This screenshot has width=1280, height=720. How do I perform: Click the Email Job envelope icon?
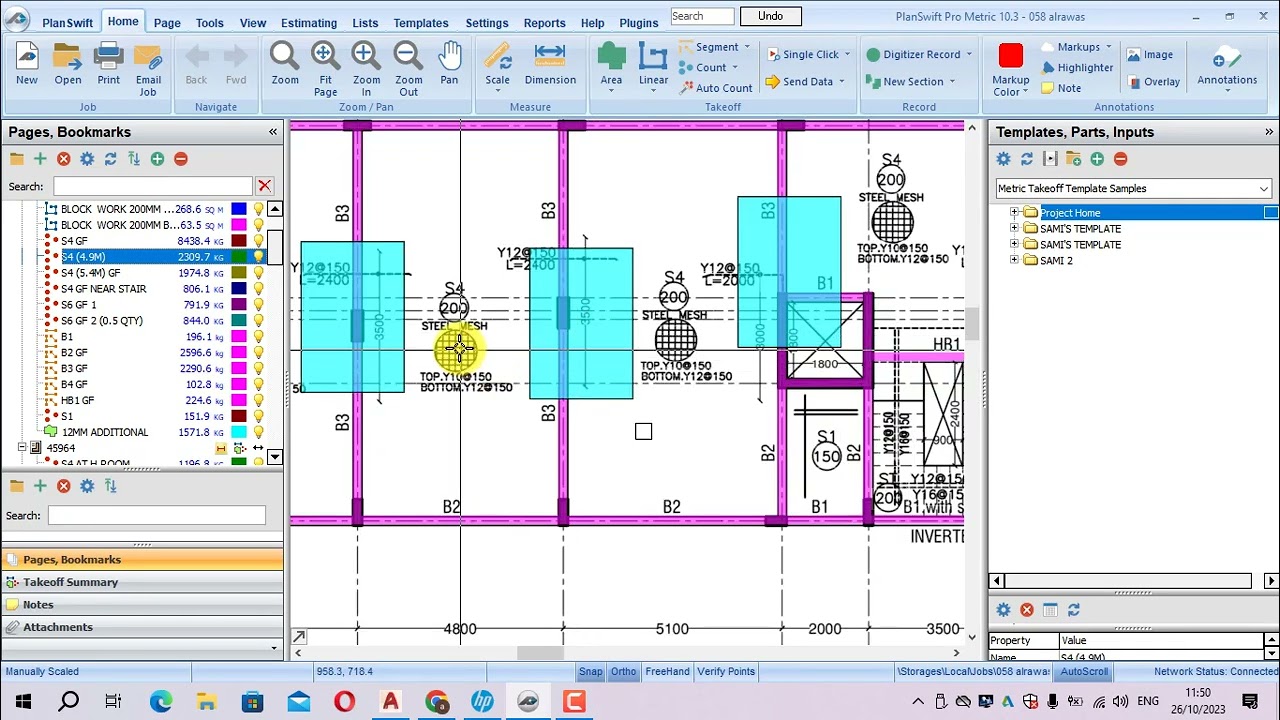click(x=148, y=69)
